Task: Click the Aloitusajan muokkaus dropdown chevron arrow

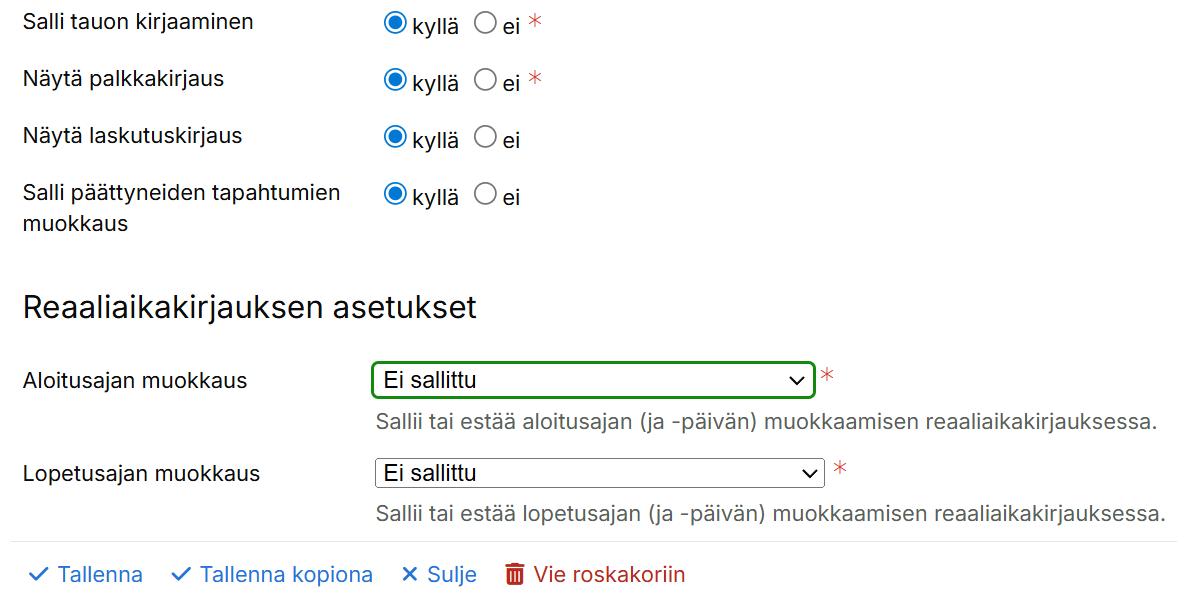Action: coord(797,380)
